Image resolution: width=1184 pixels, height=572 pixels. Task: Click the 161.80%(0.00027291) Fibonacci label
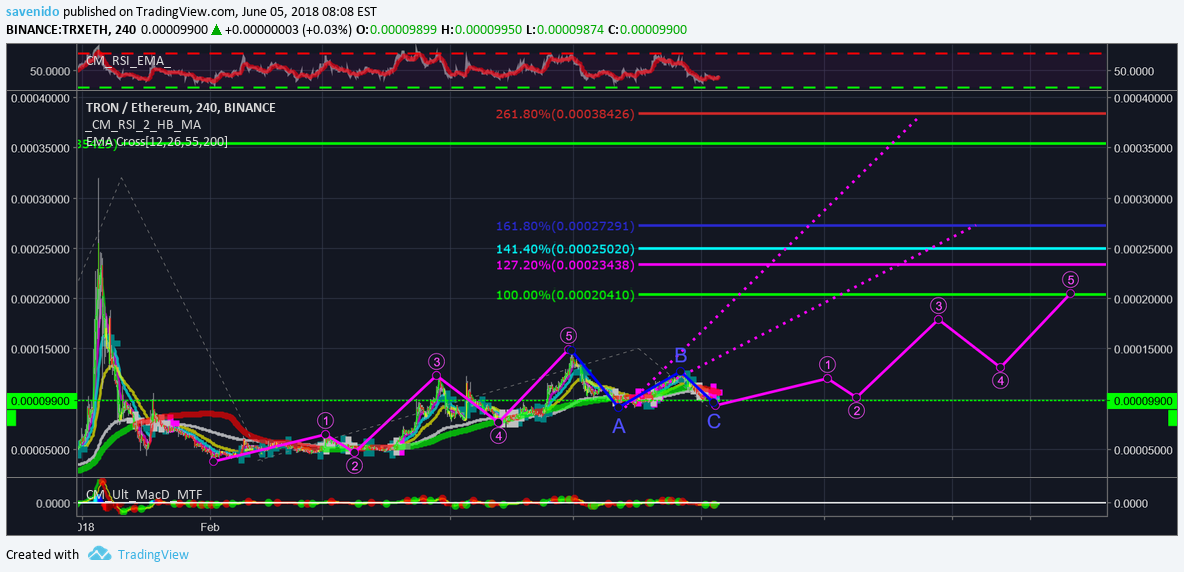(565, 226)
